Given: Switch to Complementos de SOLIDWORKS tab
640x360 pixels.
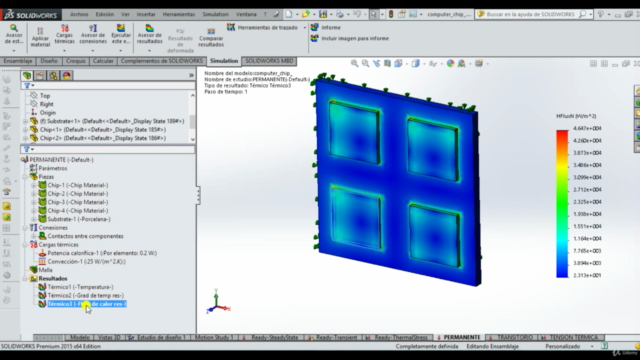Looking at the screenshot, I should click(x=162, y=61).
